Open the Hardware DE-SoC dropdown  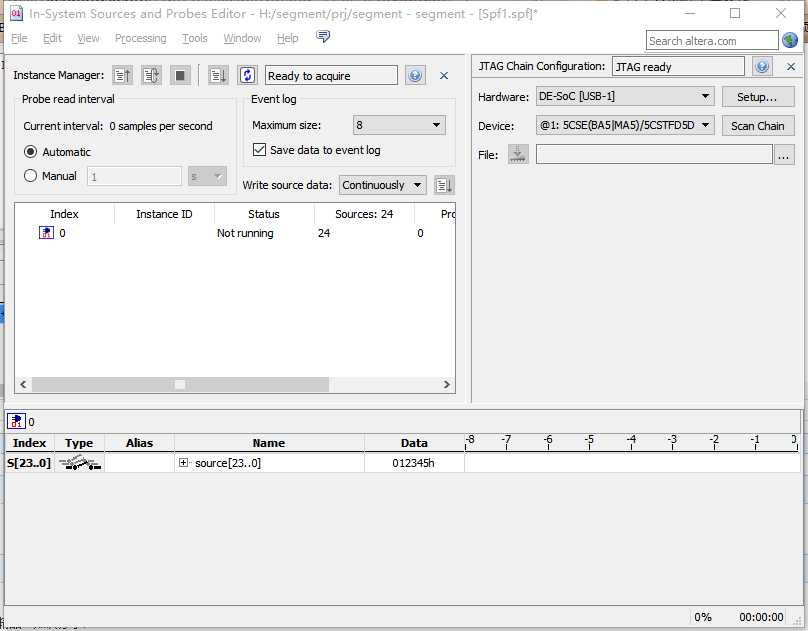625,96
